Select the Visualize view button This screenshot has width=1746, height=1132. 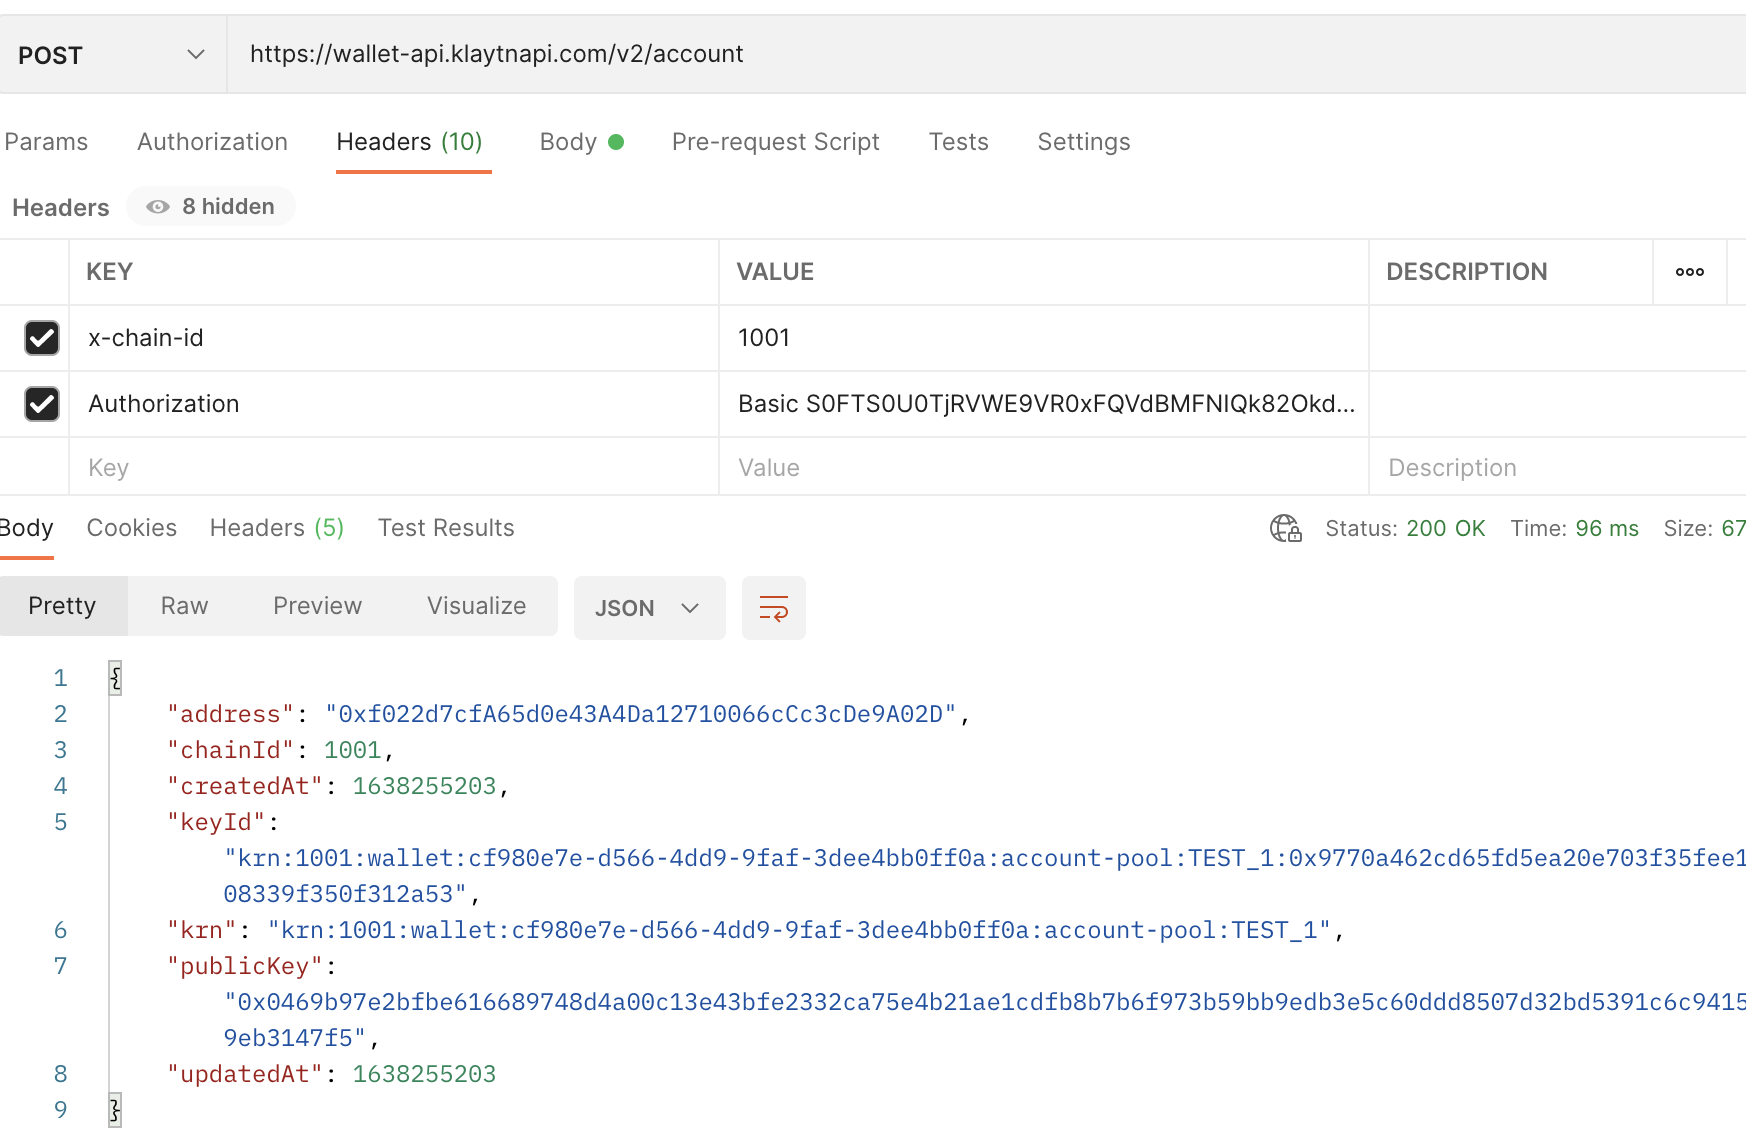[477, 606]
